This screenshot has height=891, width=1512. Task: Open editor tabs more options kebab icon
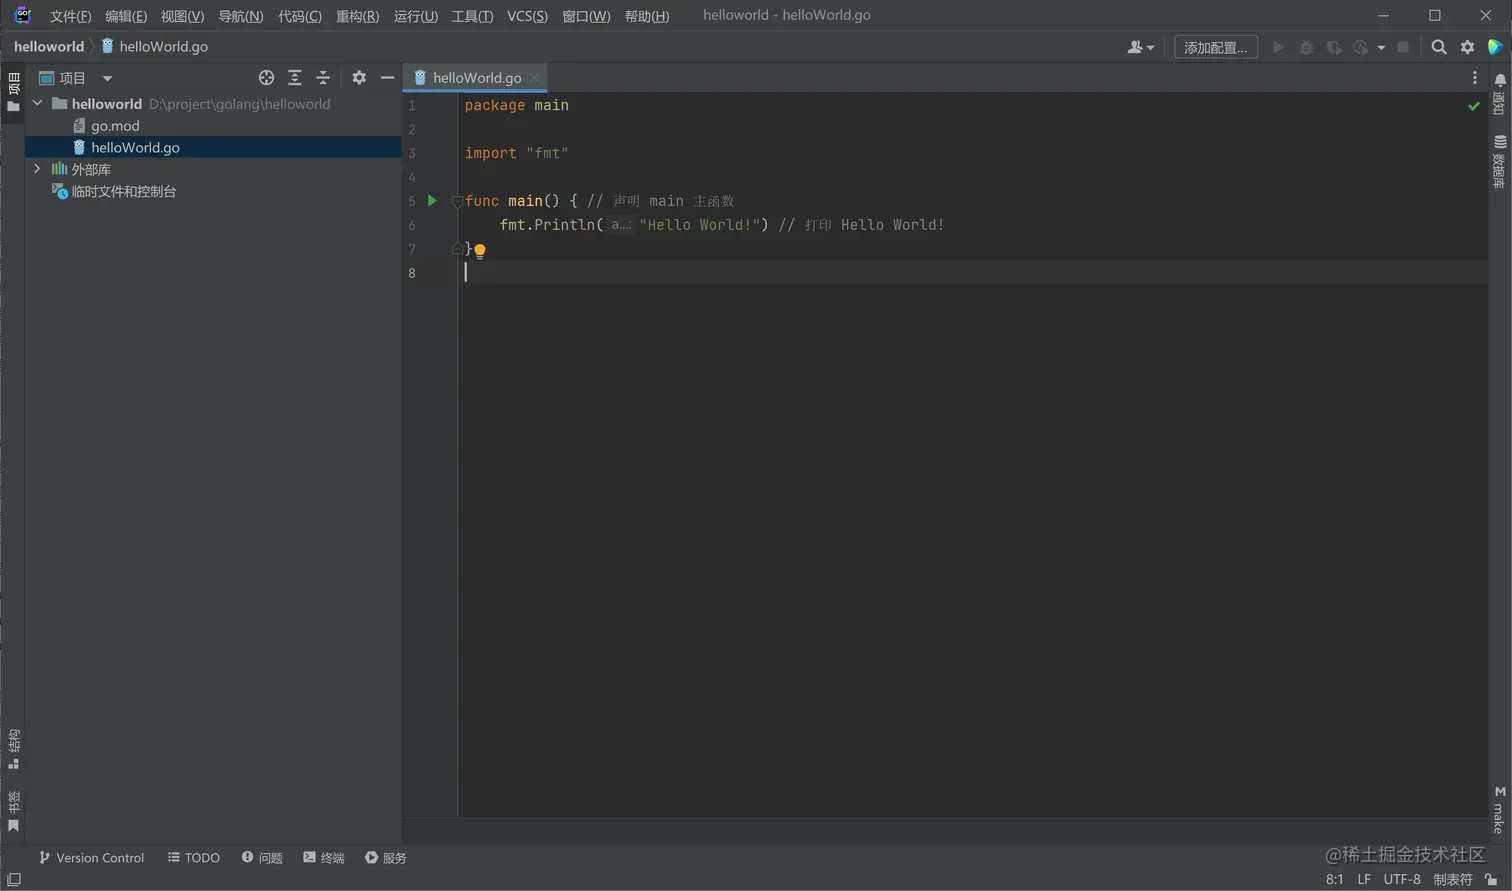click(1474, 77)
